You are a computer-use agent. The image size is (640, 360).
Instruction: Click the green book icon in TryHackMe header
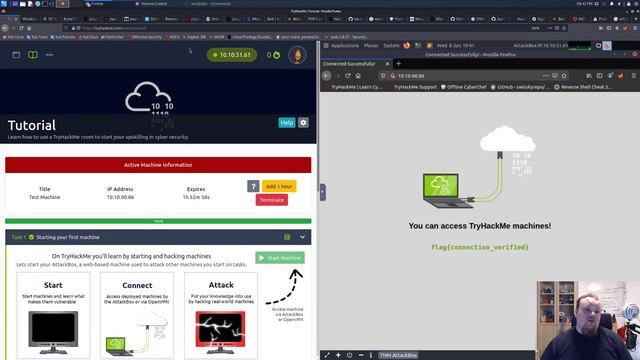33,55
